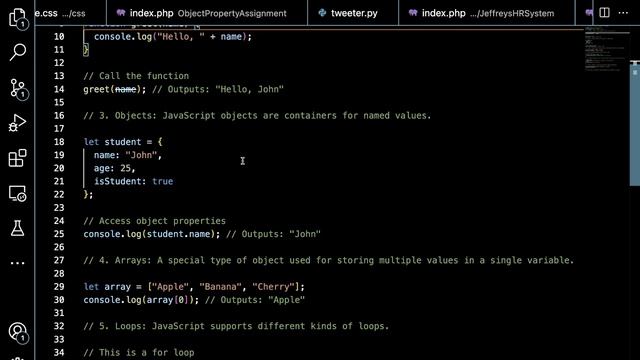Click "Banana" string on line 29

(220, 287)
